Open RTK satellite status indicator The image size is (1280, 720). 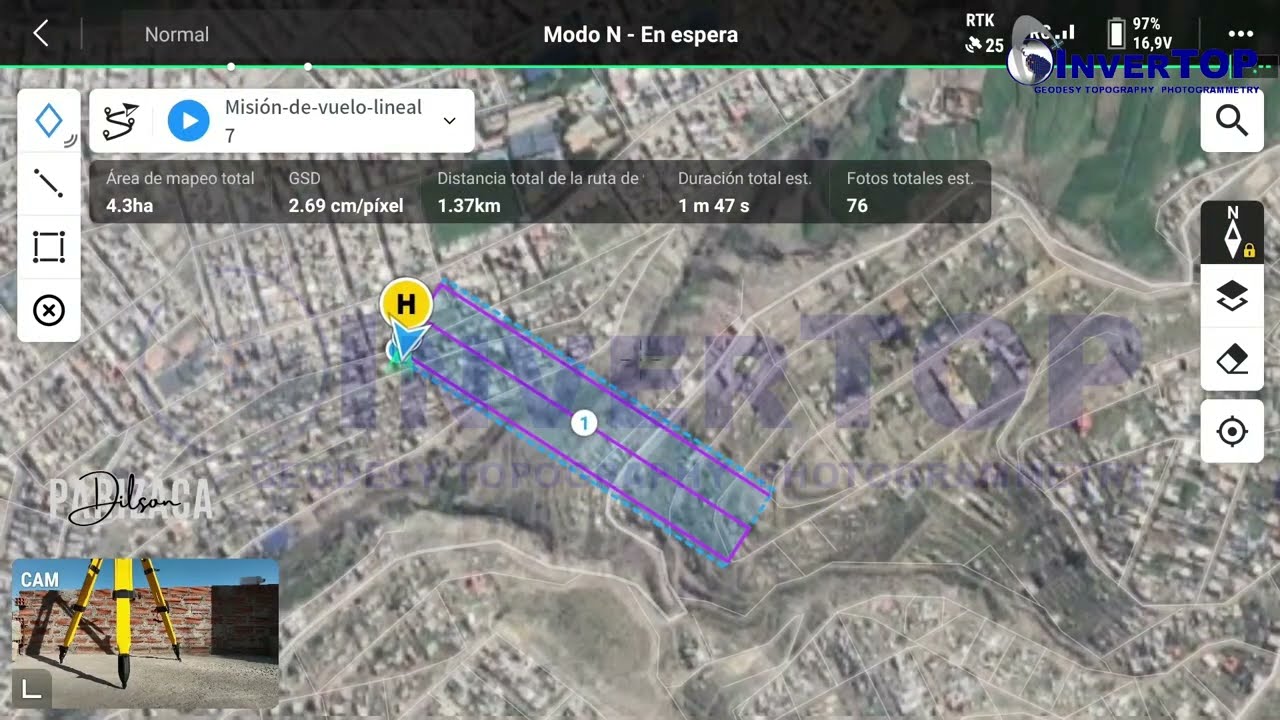point(985,33)
